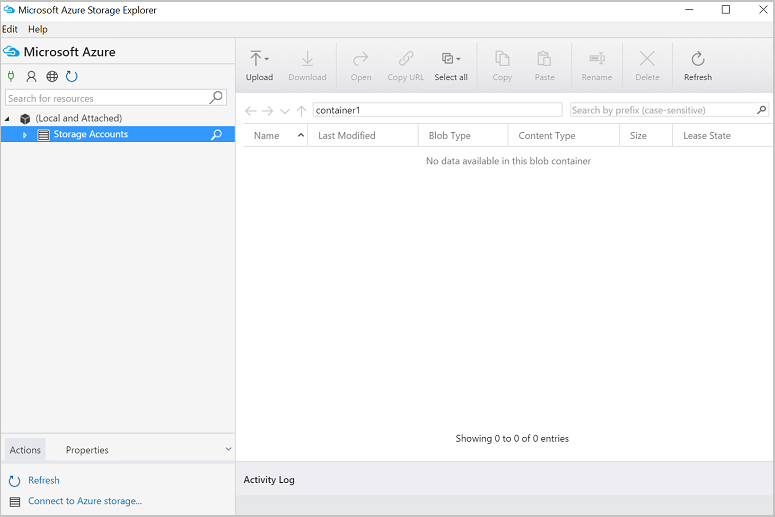Click the plug connect icon
Viewport: 775px width, 517px height.
11,76
